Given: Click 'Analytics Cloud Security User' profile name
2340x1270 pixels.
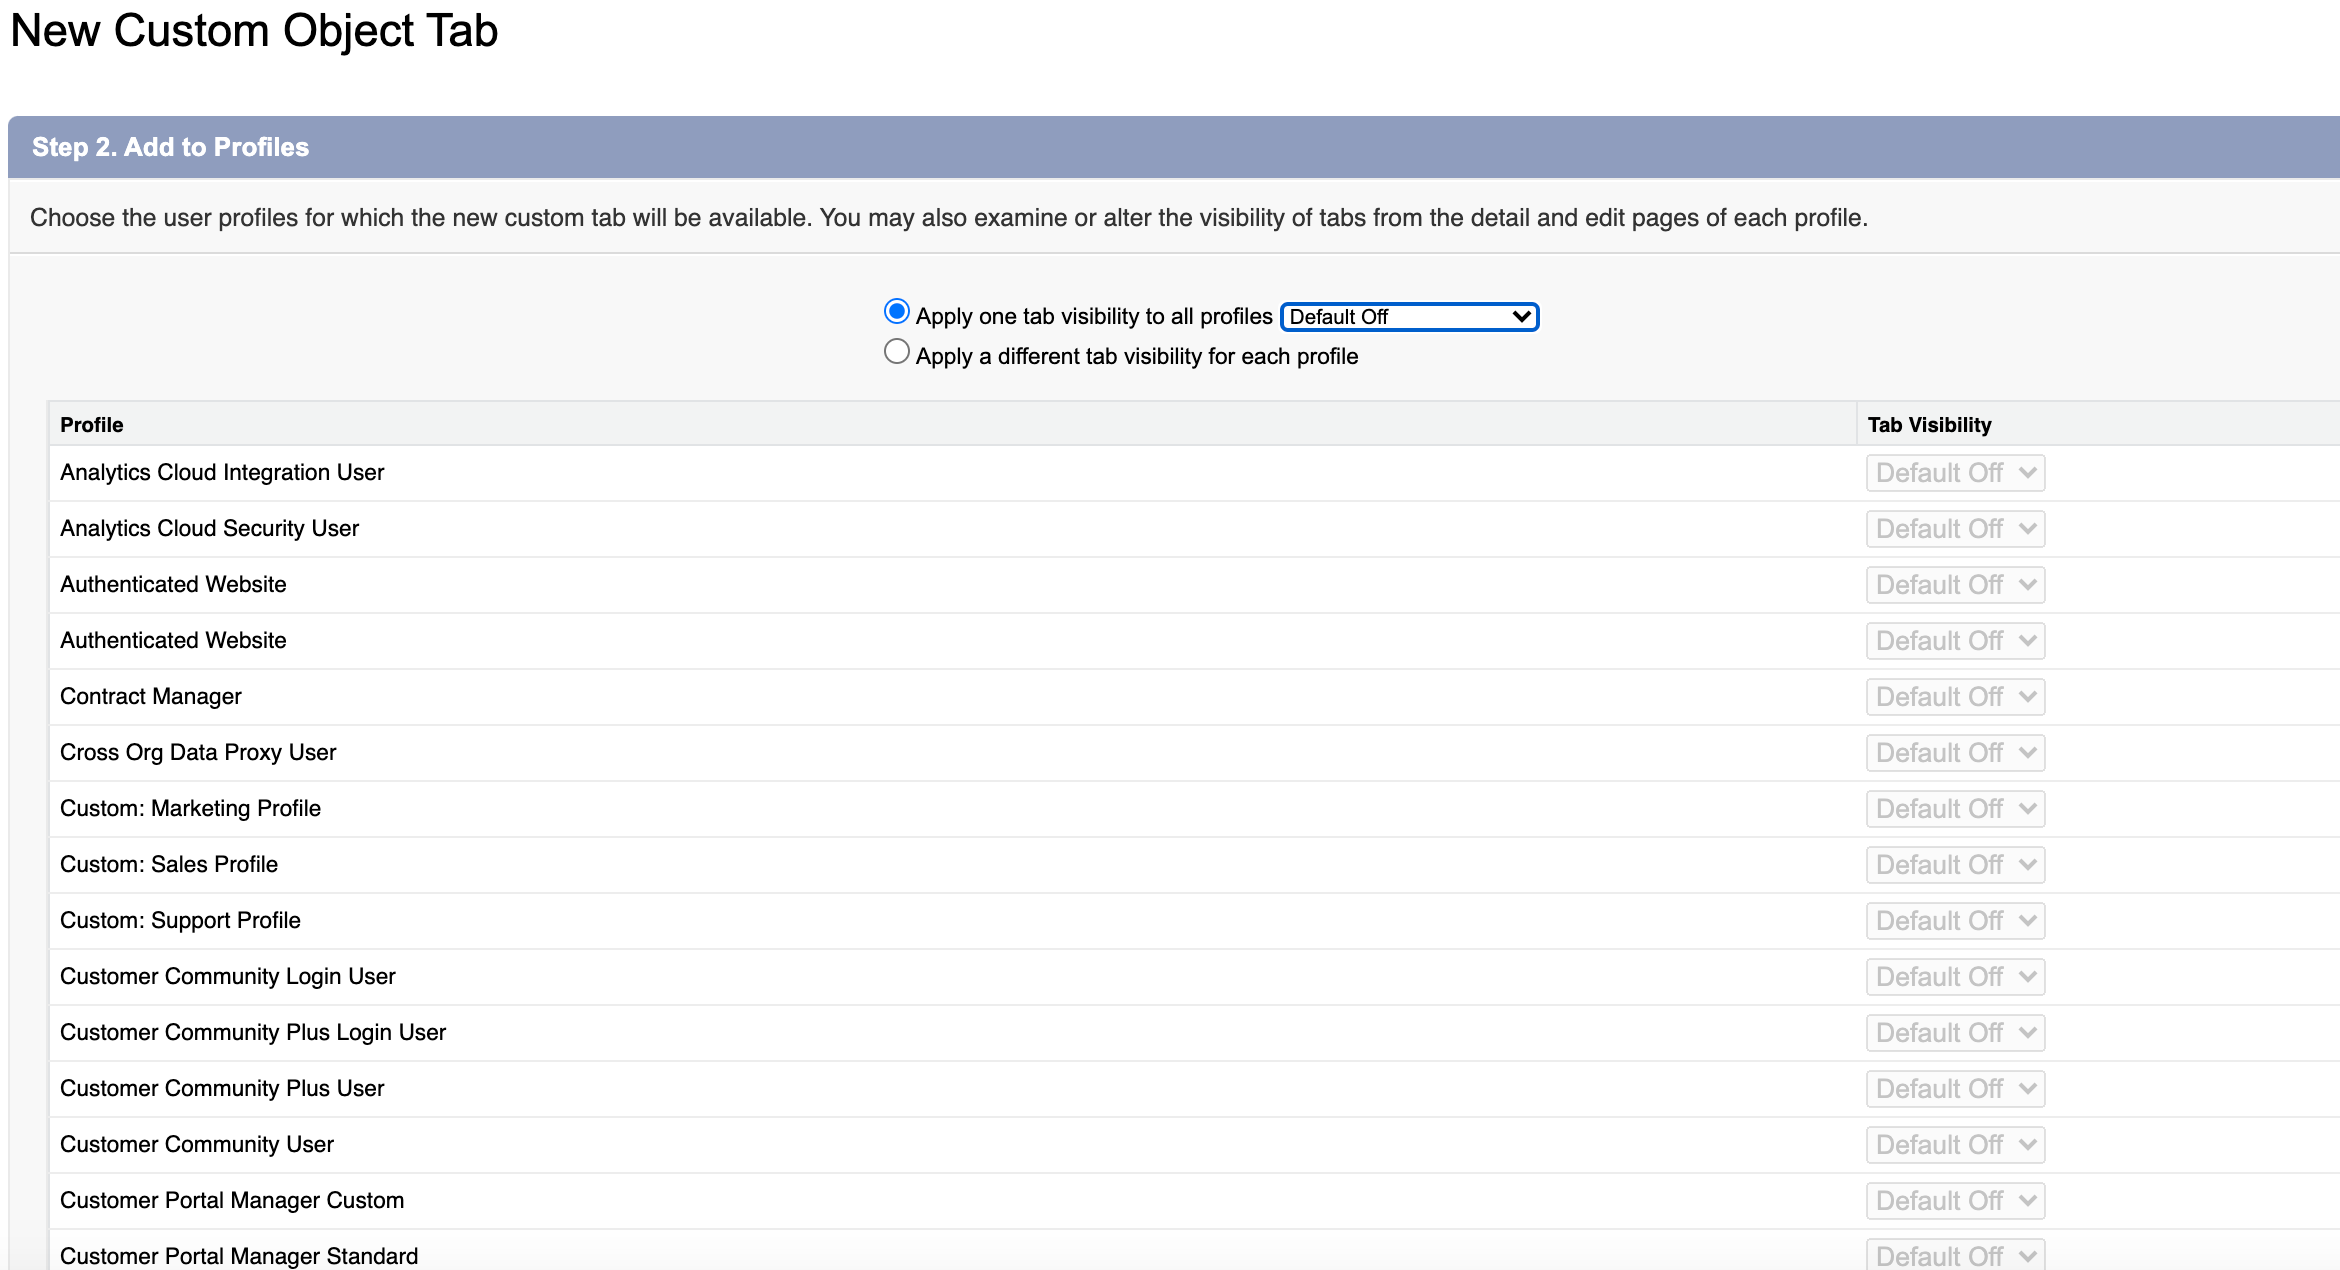Looking at the screenshot, I should coord(209,528).
